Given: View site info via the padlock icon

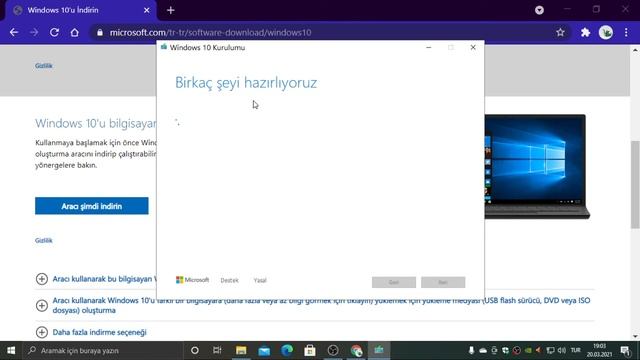Looking at the screenshot, I should (x=100, y=33).
